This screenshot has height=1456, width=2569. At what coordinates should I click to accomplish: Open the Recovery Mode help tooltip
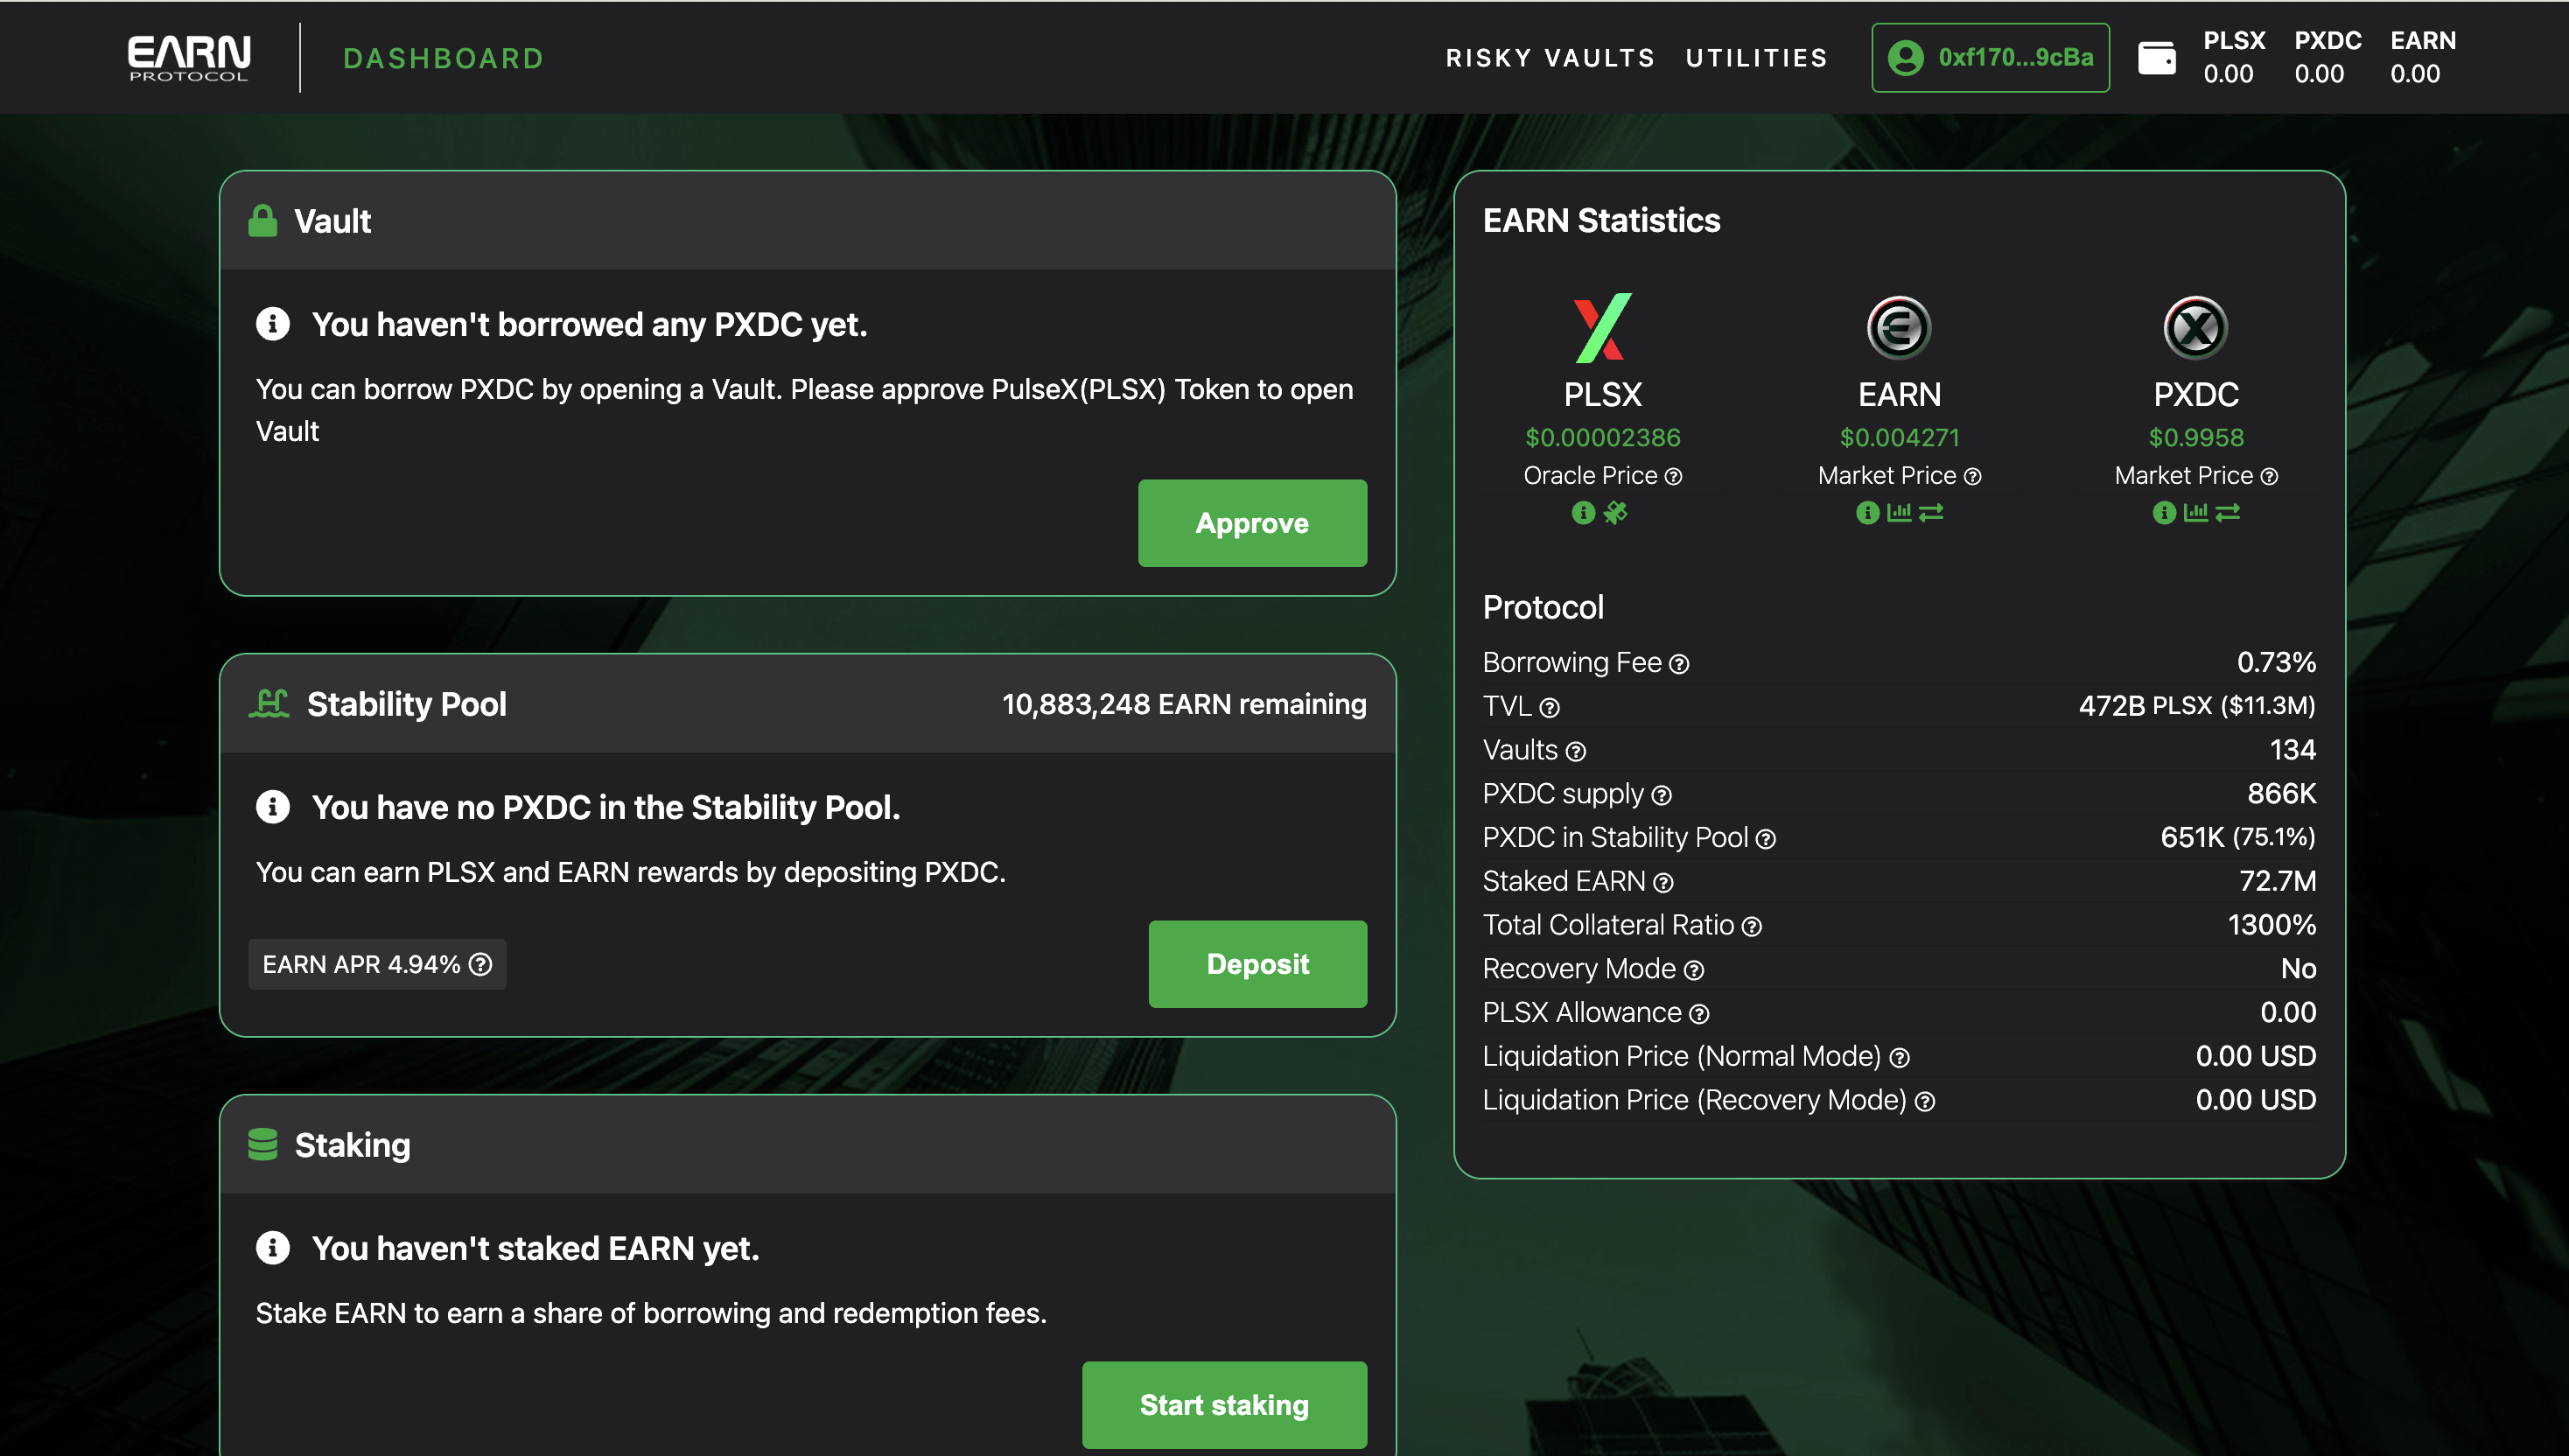(x=1694, y=970)
